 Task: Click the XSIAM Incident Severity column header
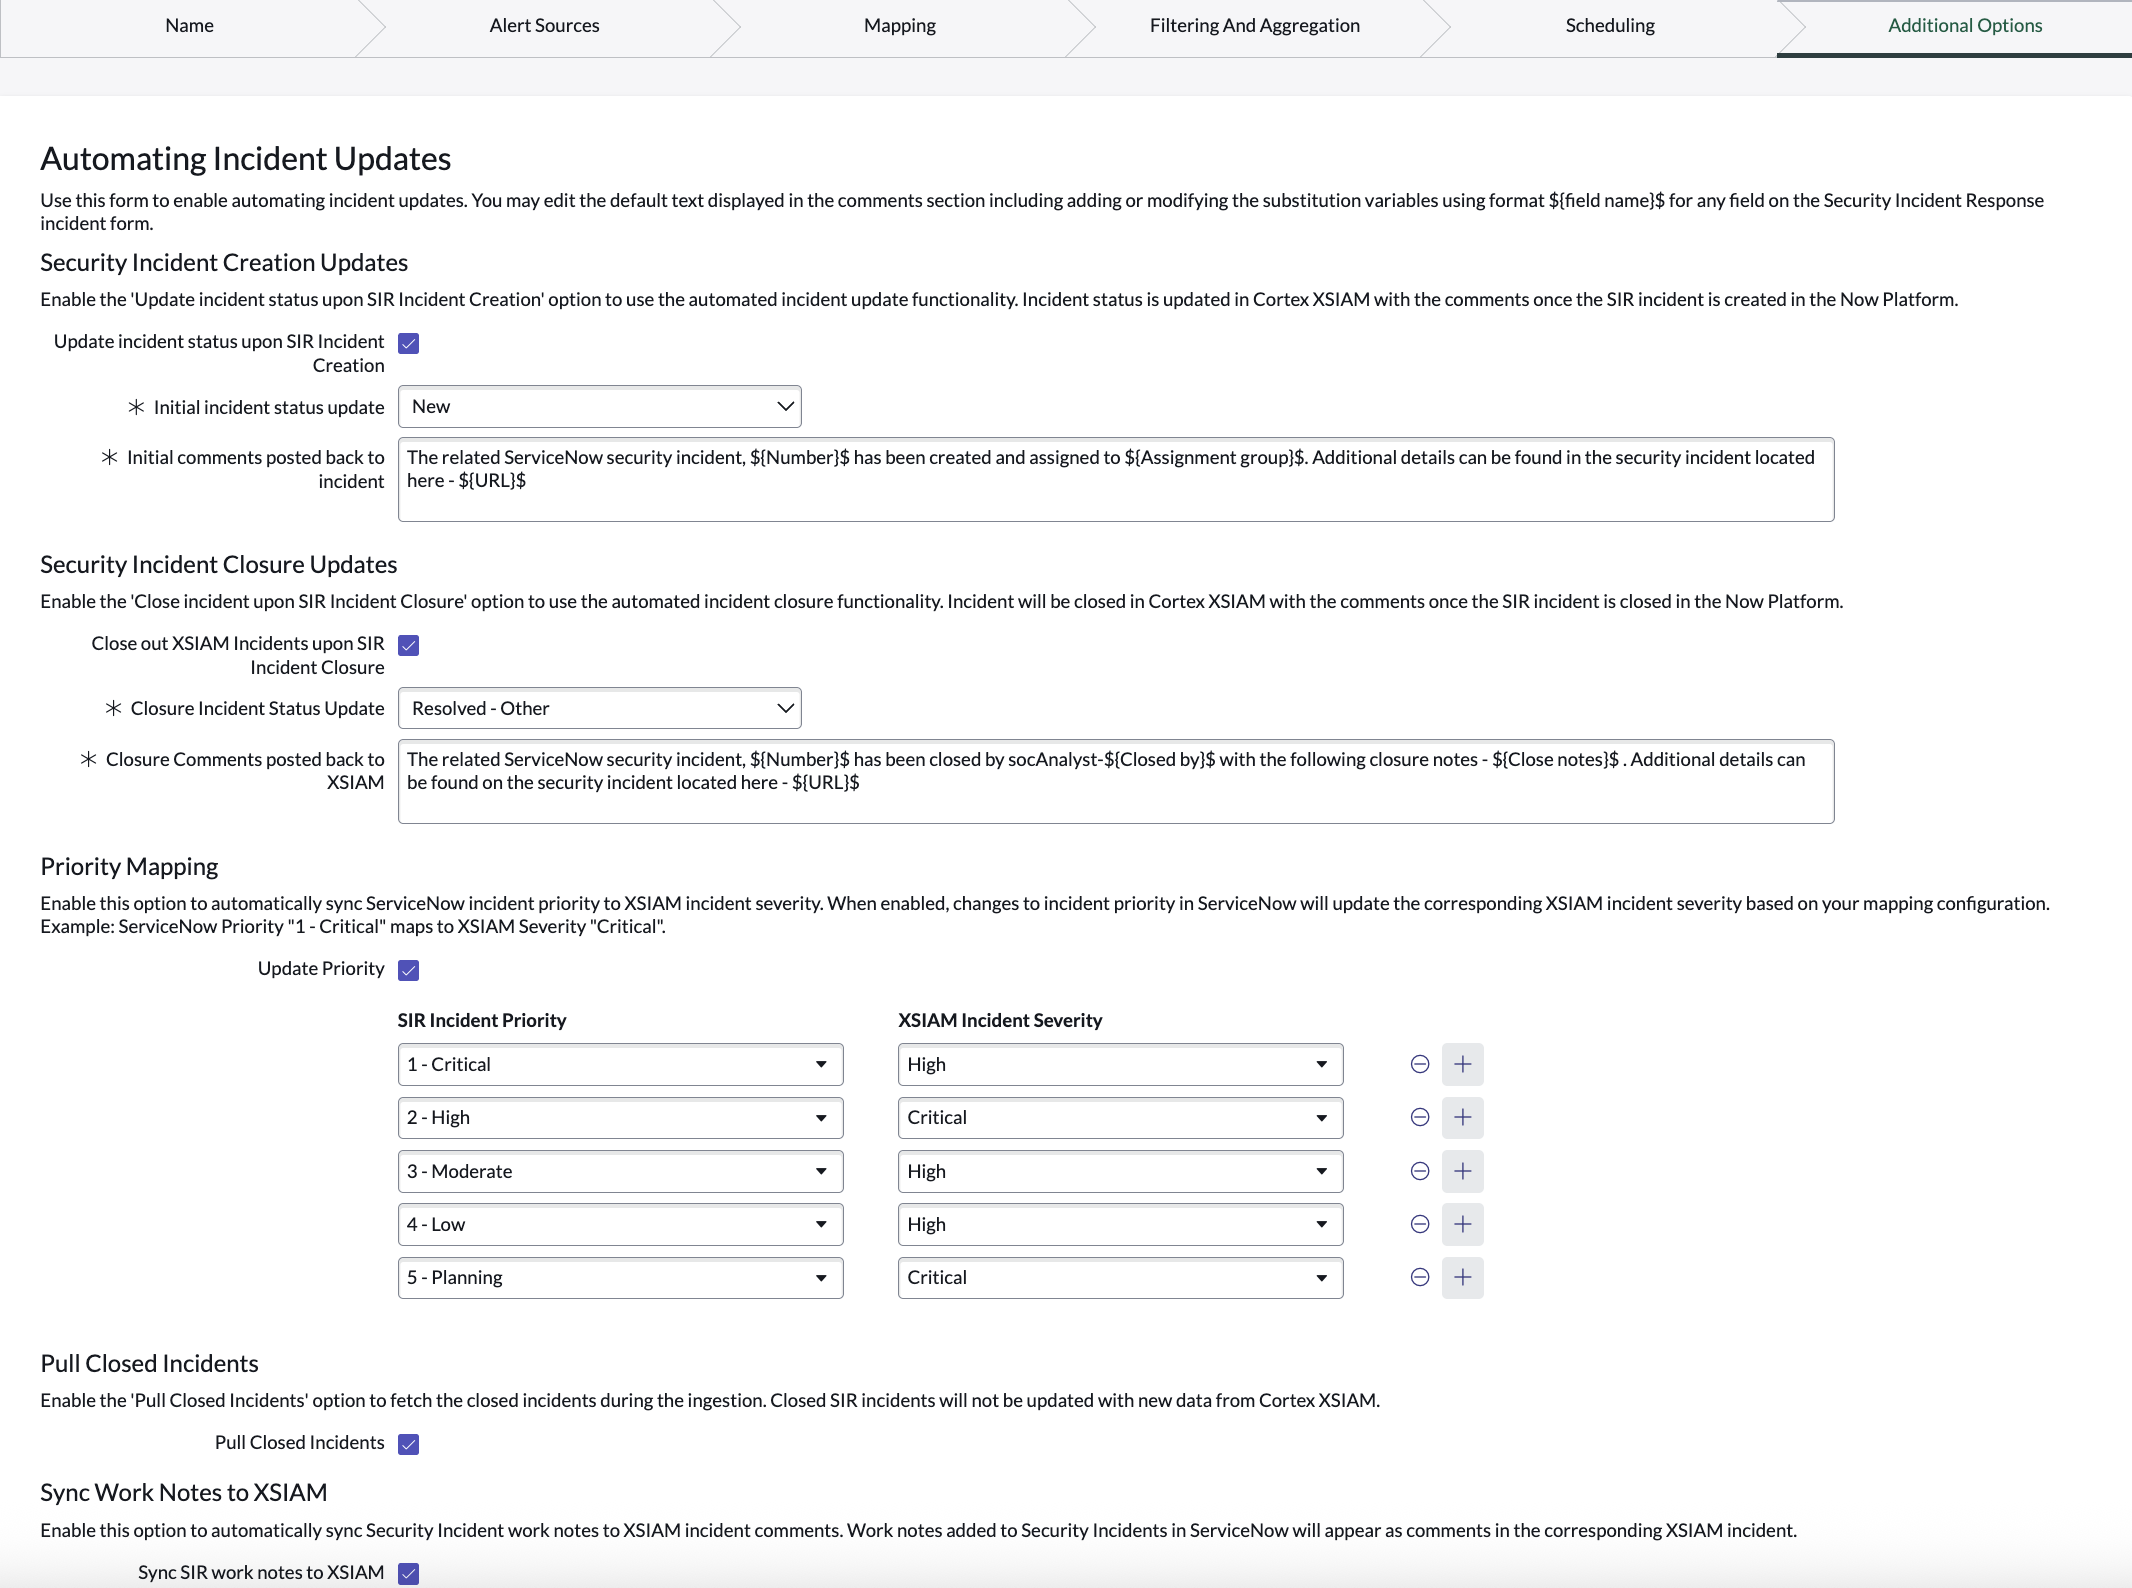tap(1000, 1020)
